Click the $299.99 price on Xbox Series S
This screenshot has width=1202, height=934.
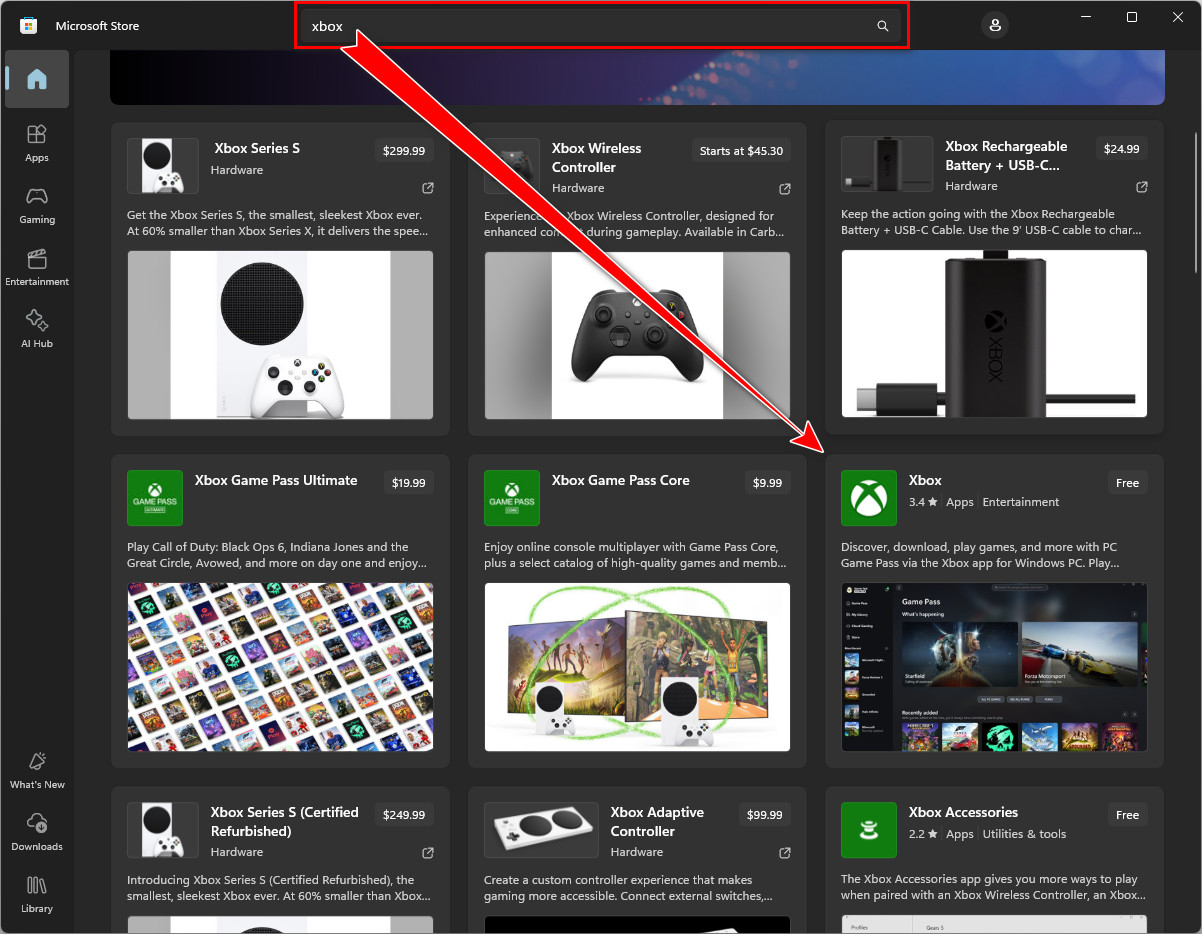[404, 151]
